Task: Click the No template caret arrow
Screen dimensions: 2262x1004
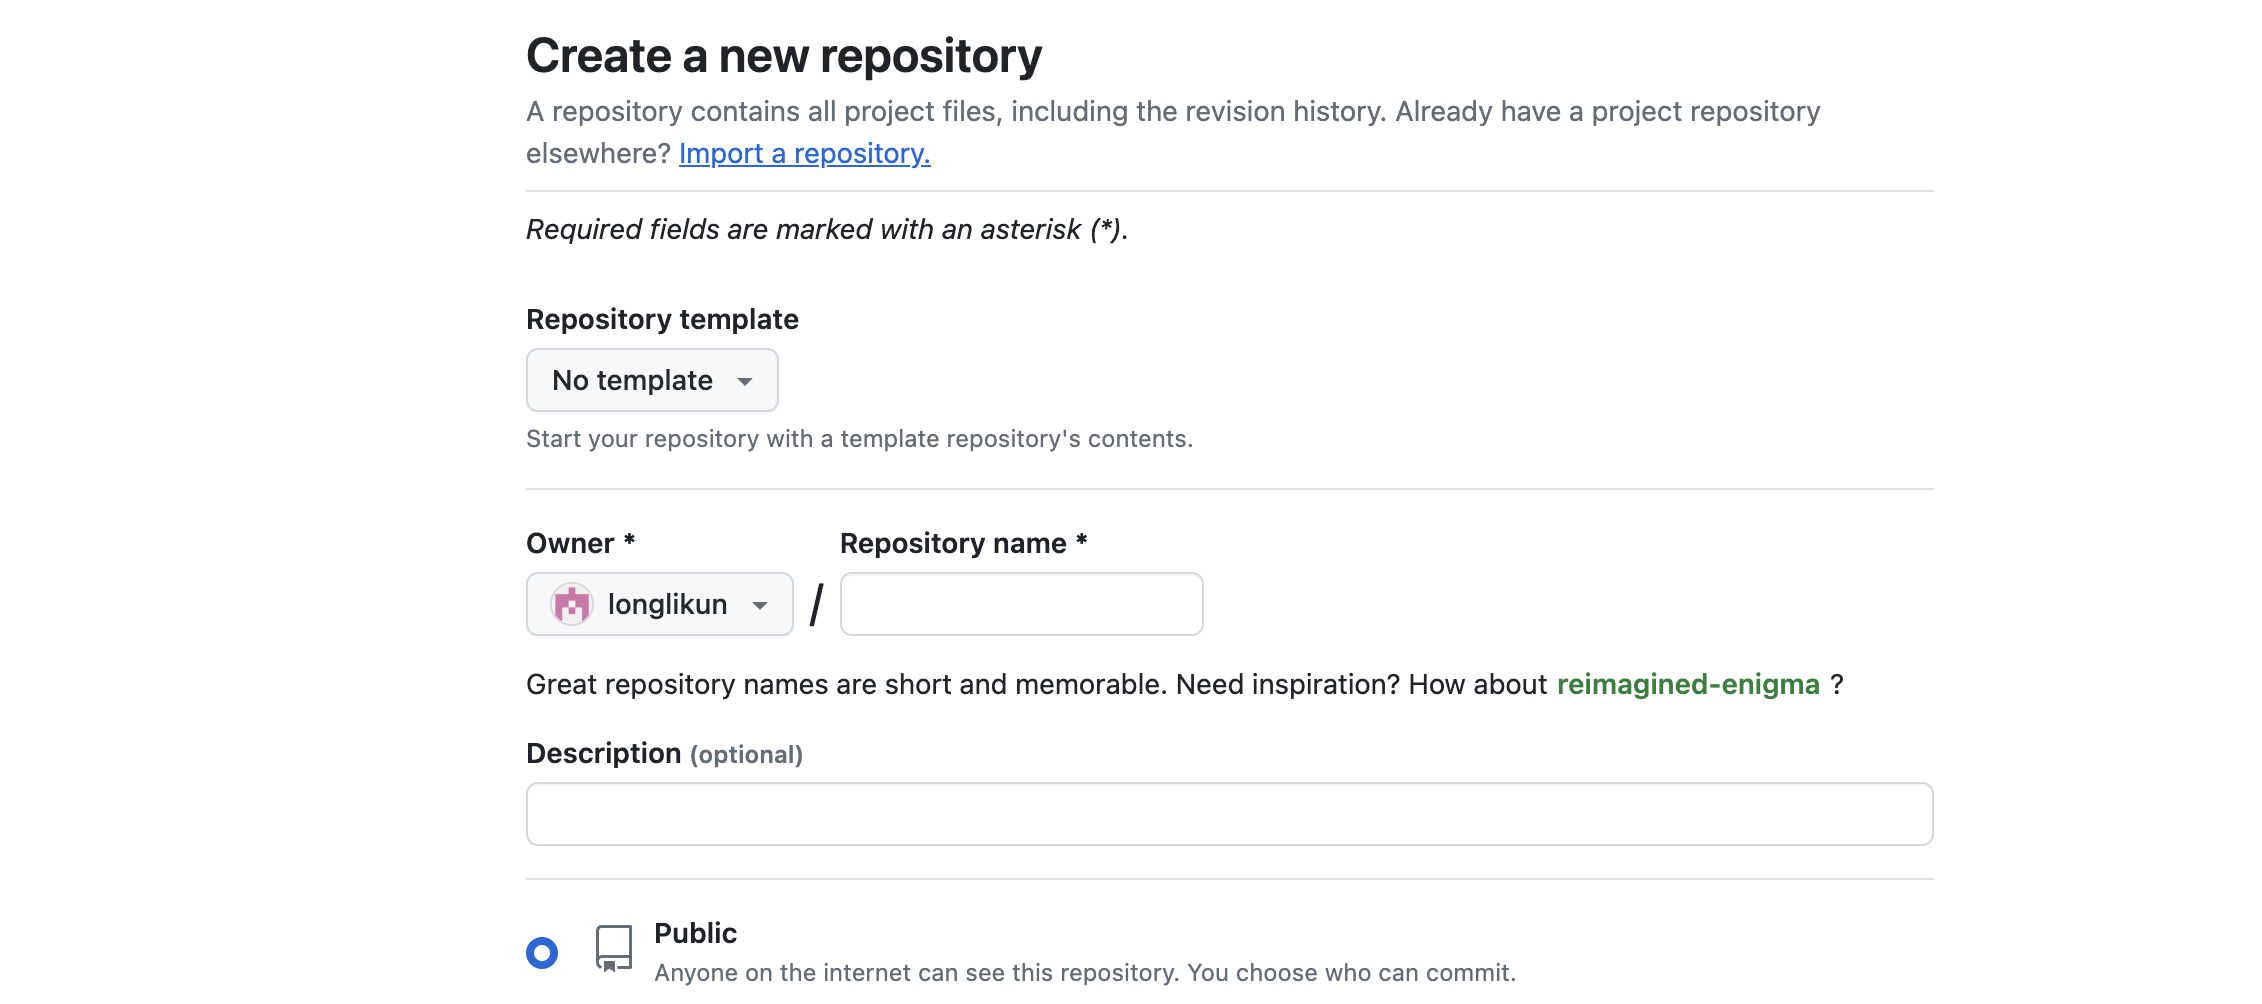Action: click(745, 381)
